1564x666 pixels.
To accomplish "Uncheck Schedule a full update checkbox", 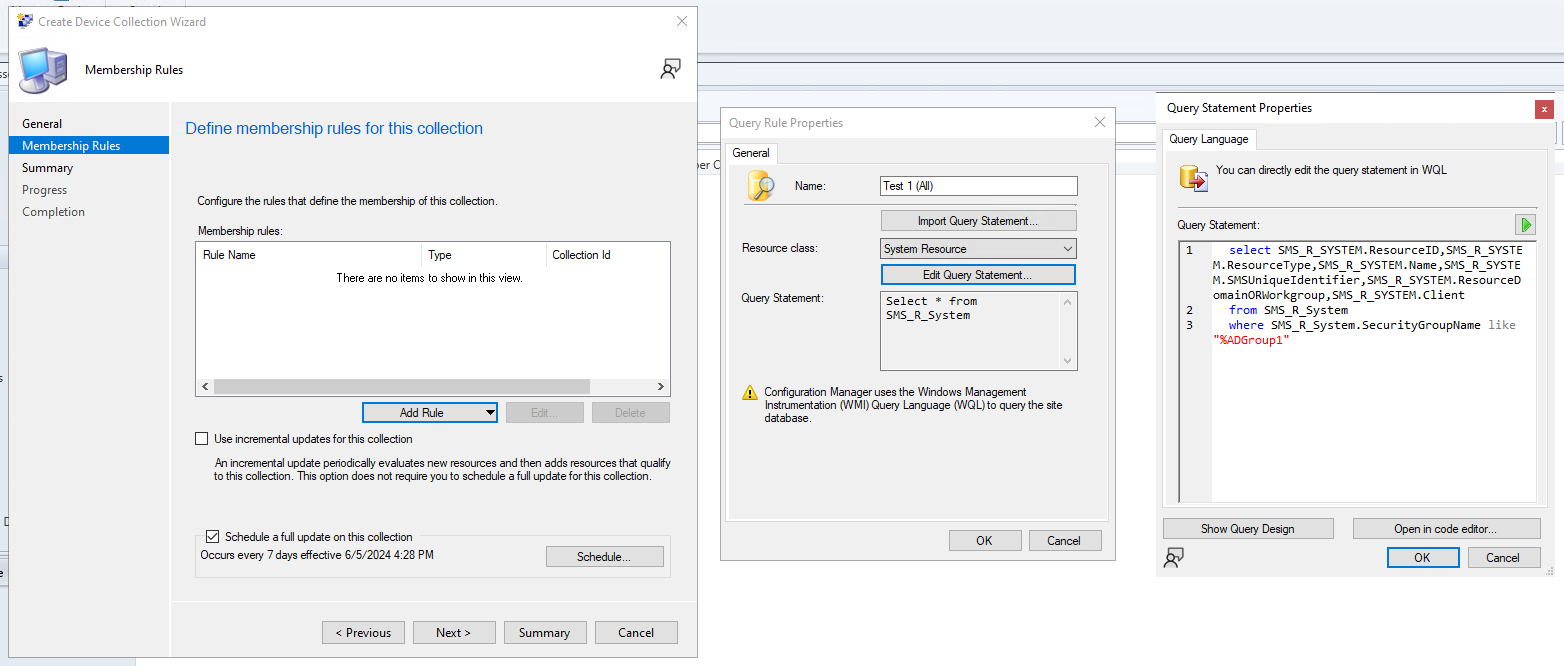I will point(212,537).
